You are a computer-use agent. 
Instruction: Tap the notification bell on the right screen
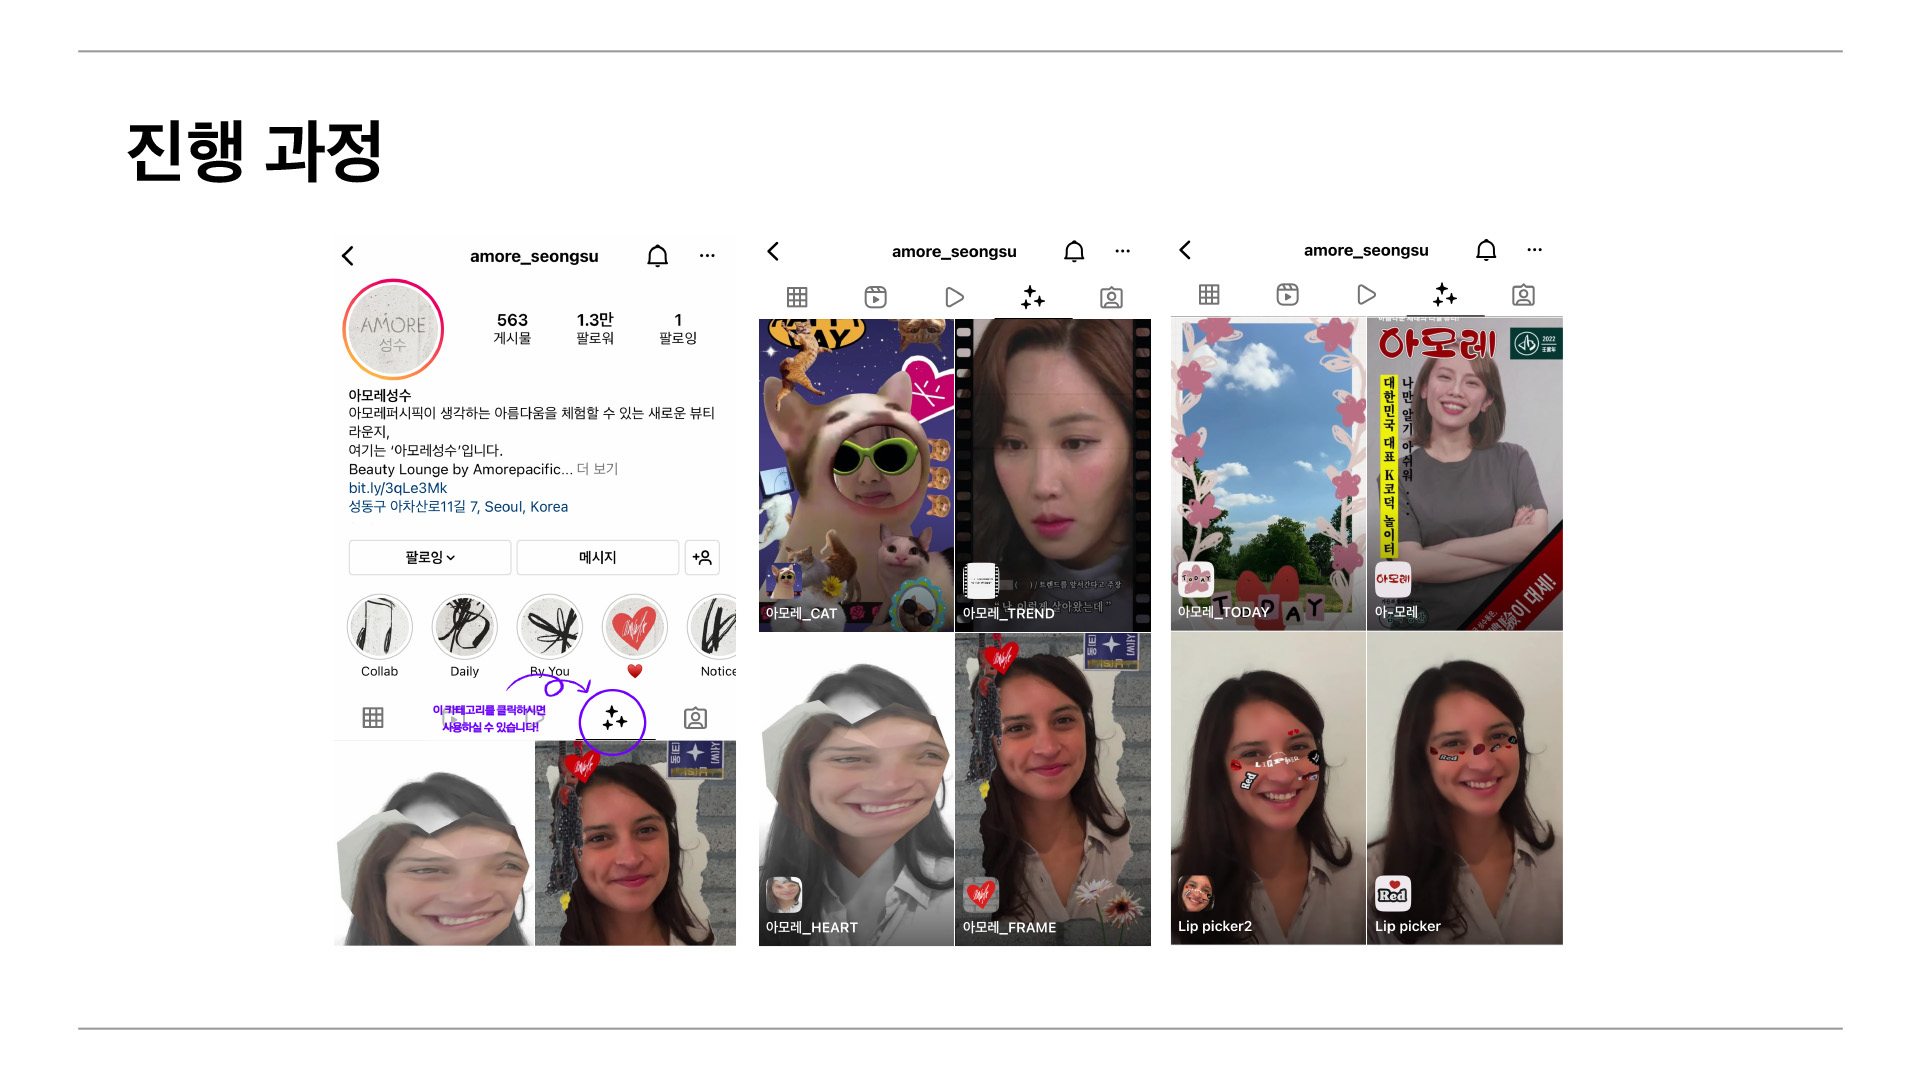[1486, 250]
